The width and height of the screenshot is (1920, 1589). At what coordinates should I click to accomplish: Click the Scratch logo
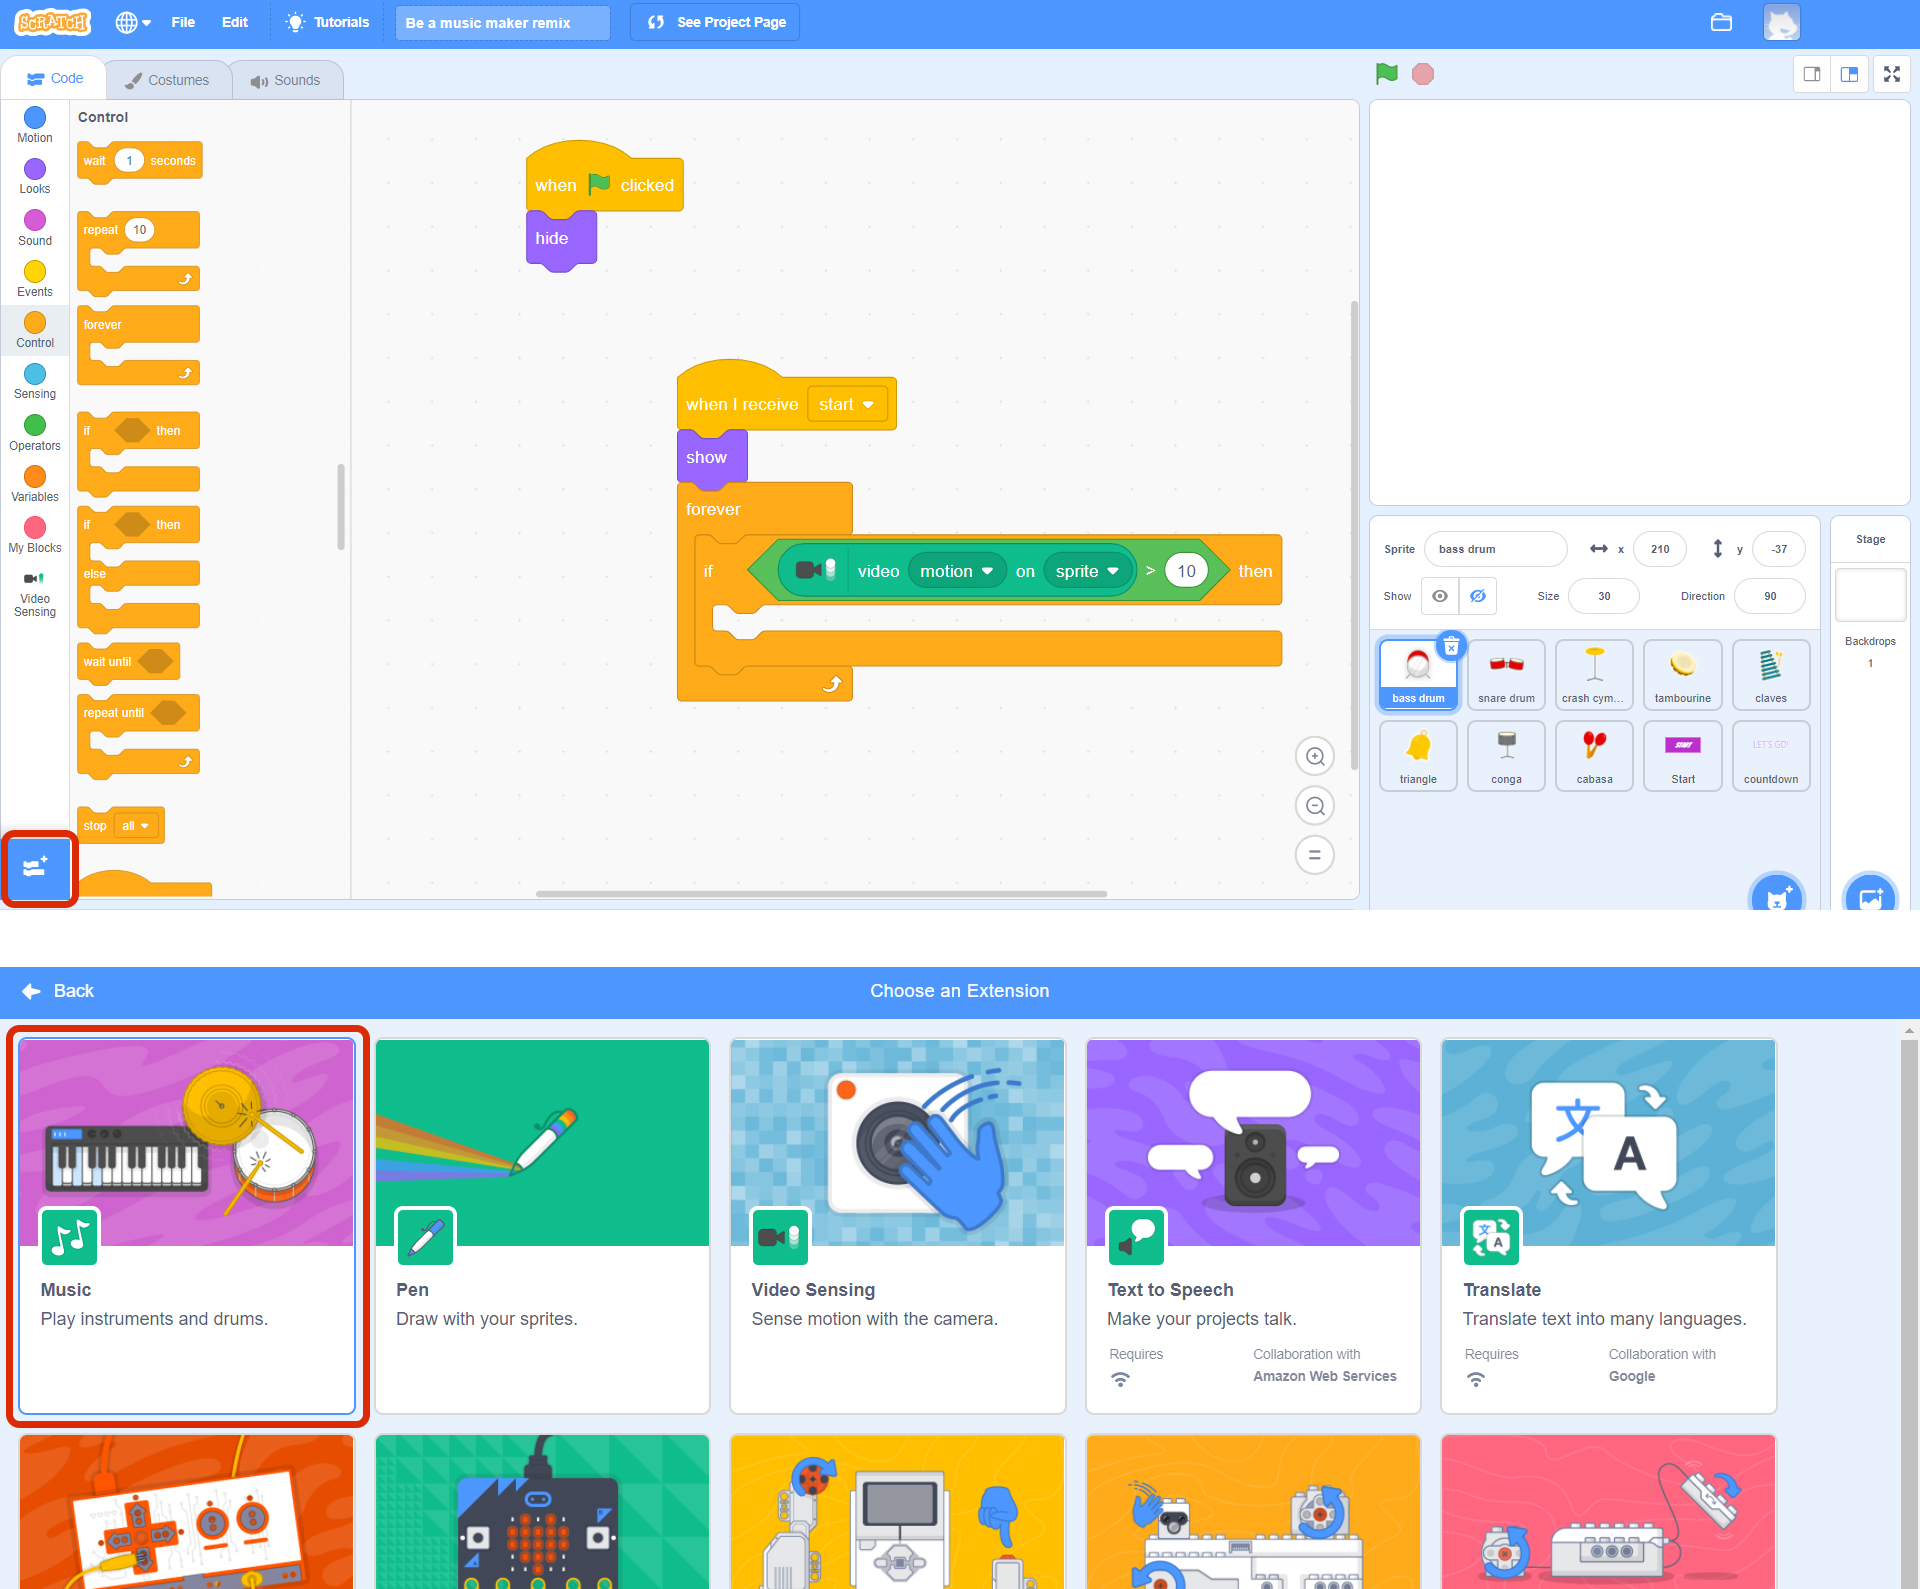pyautogui.click(x=52, y=22)
